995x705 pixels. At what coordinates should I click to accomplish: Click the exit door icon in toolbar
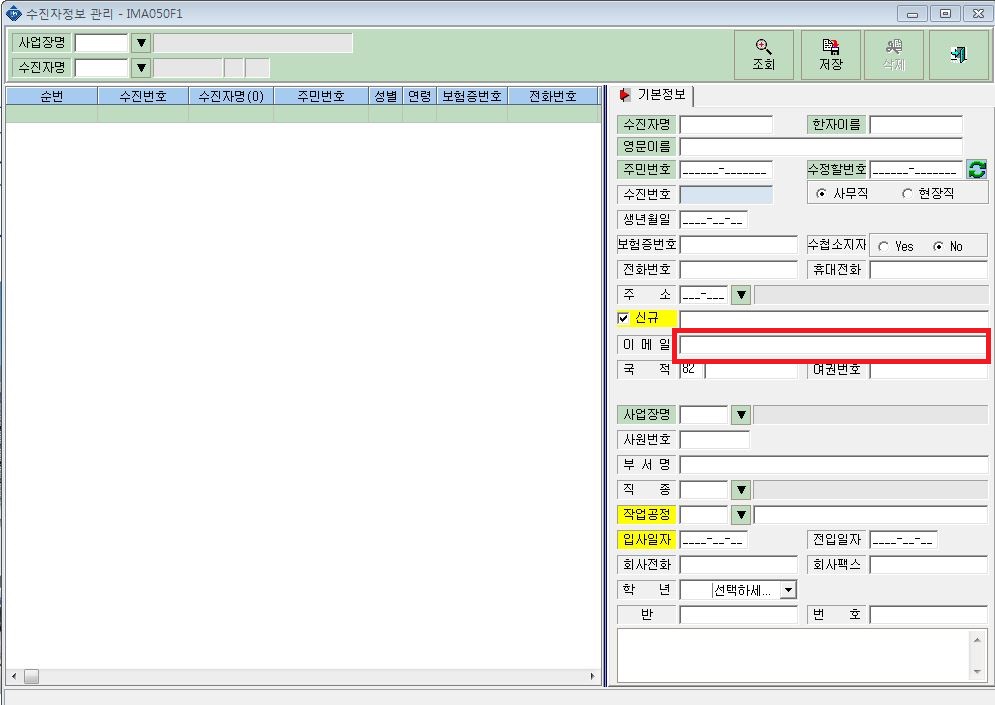click(x=959, y=55)
